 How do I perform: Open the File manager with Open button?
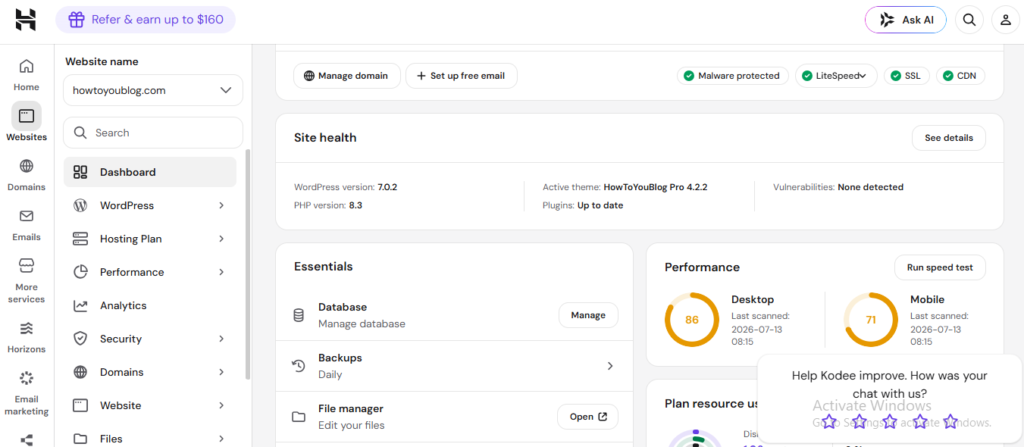point(588,417)
